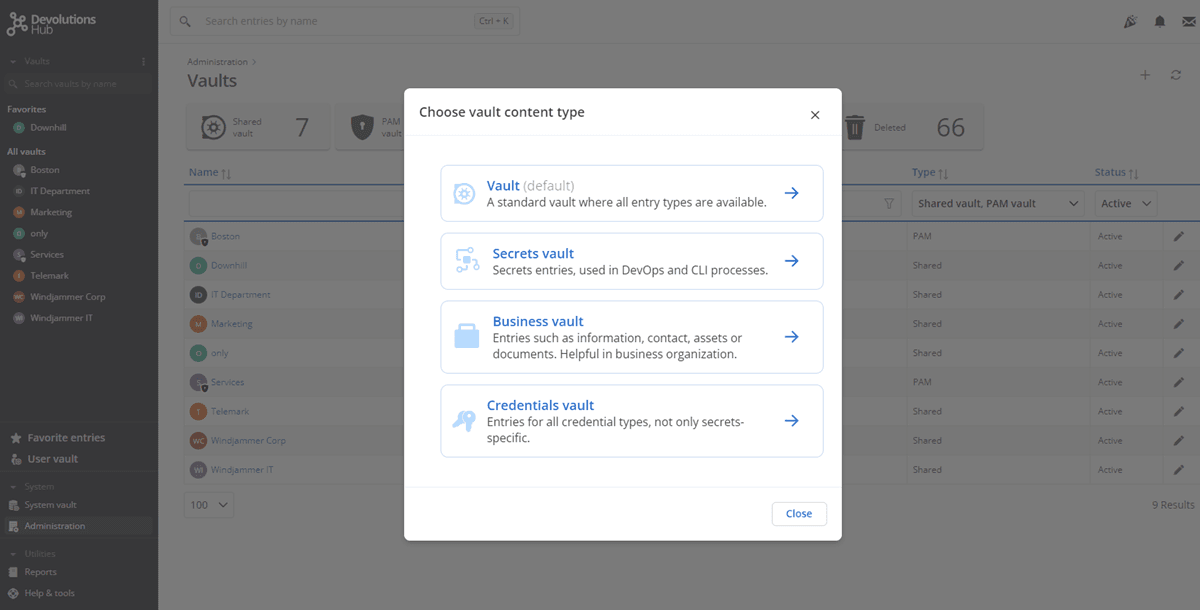Choose the default Vault option
The image size is (1200, 610).
pos(631,193)
